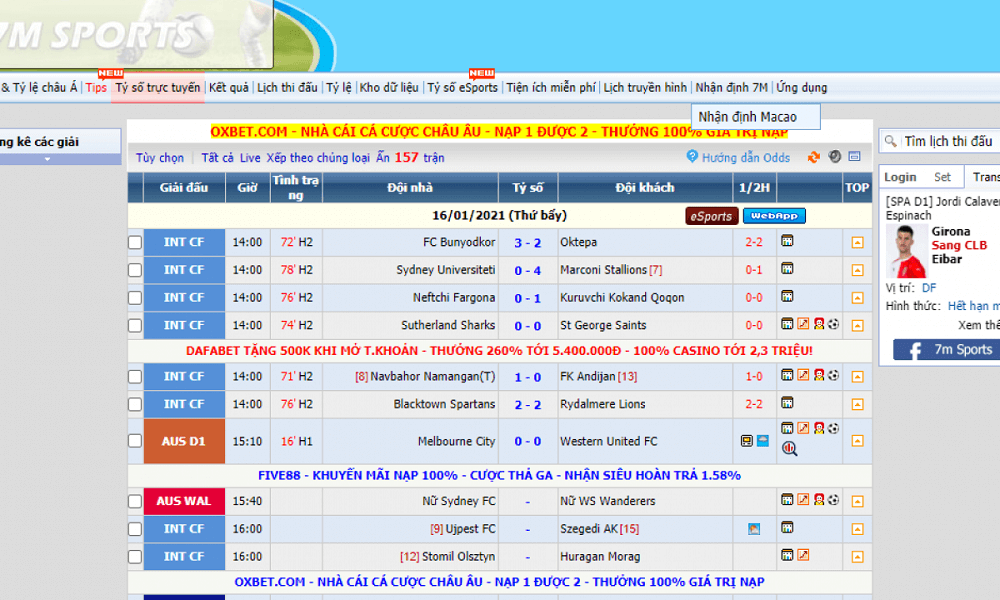The height and width of the screenshot is (600, 1000).
Task: Tick the checkbox for Blacktown Spartans match
Action: point(135,404)
